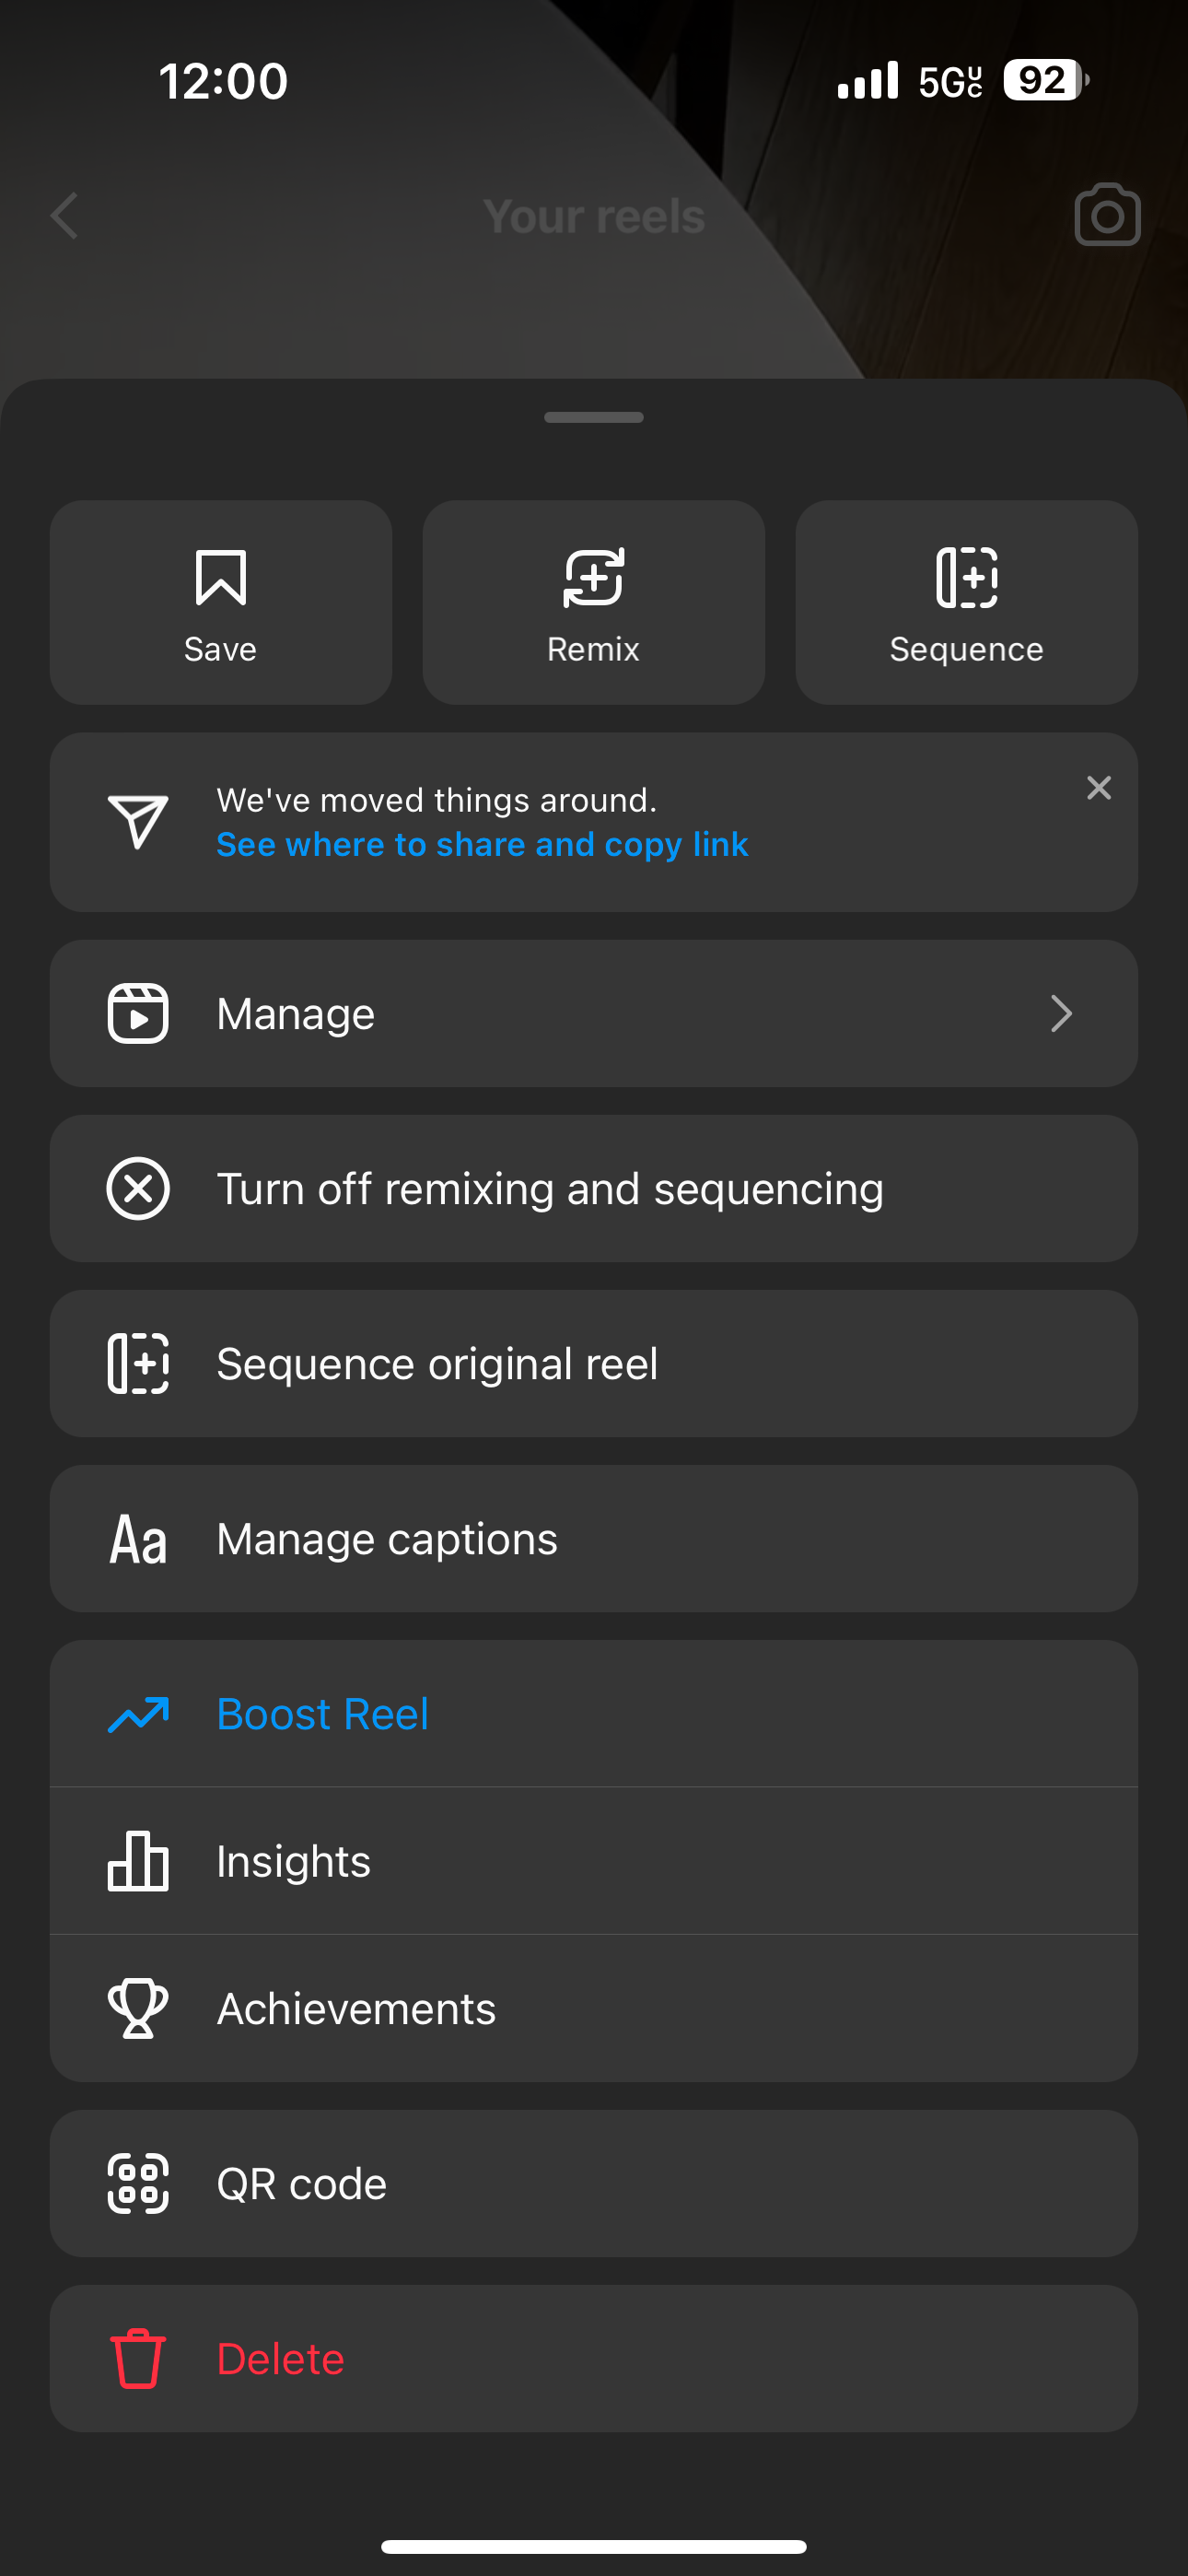Tap the Sequence icon button
The height and width of the screenshot is (2576, 1188).
pyautogui.click(x=966, y=578)
